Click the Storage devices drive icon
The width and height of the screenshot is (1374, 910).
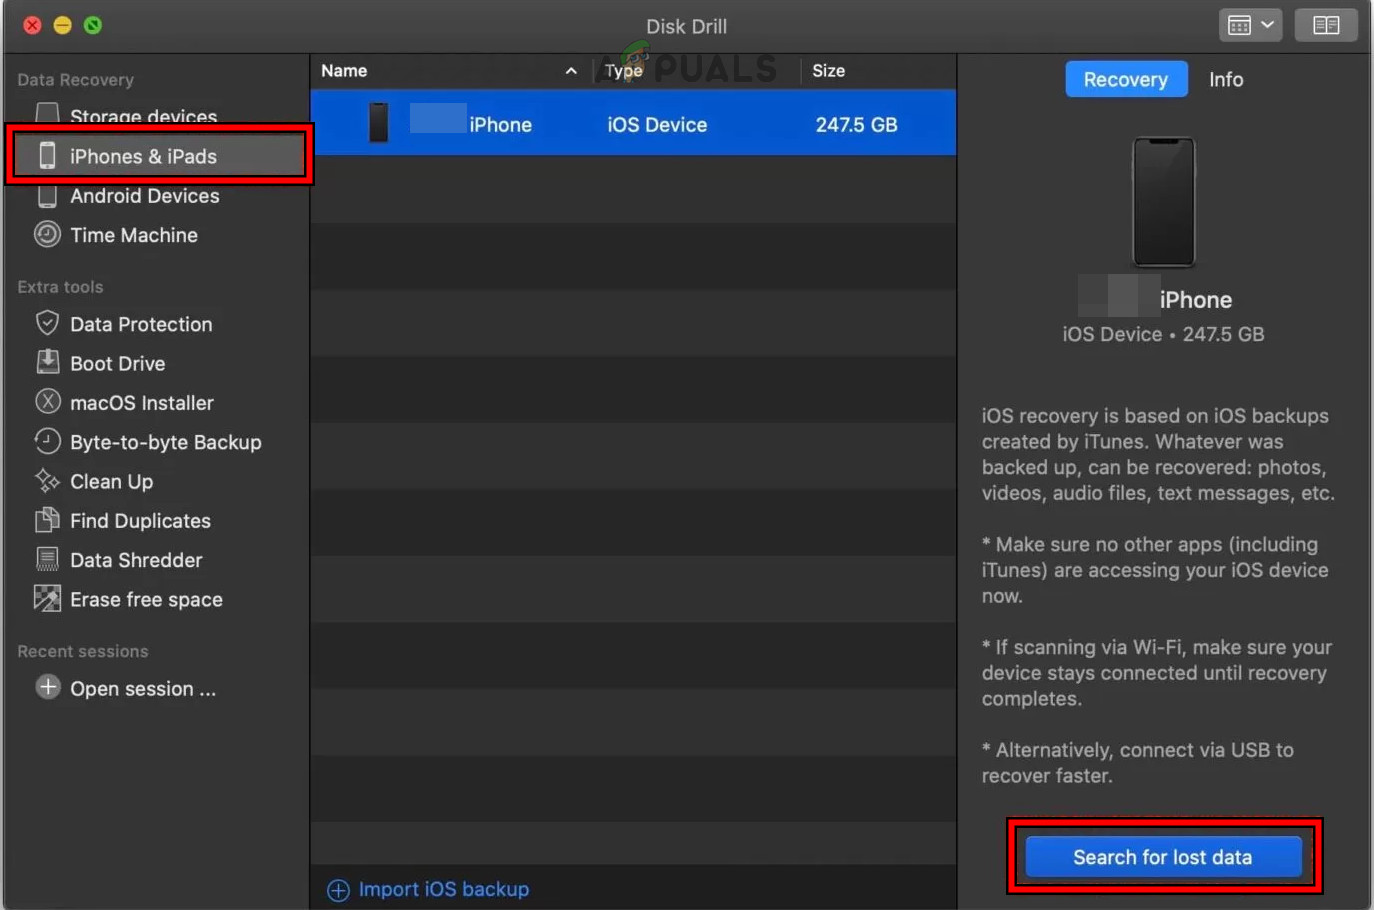(47, 115)
